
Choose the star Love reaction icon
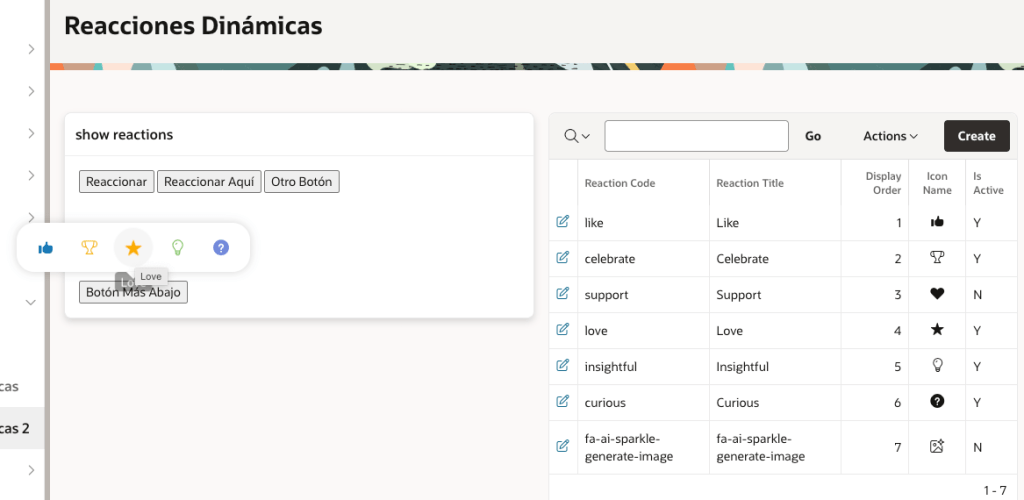click(x=133, y=248)
